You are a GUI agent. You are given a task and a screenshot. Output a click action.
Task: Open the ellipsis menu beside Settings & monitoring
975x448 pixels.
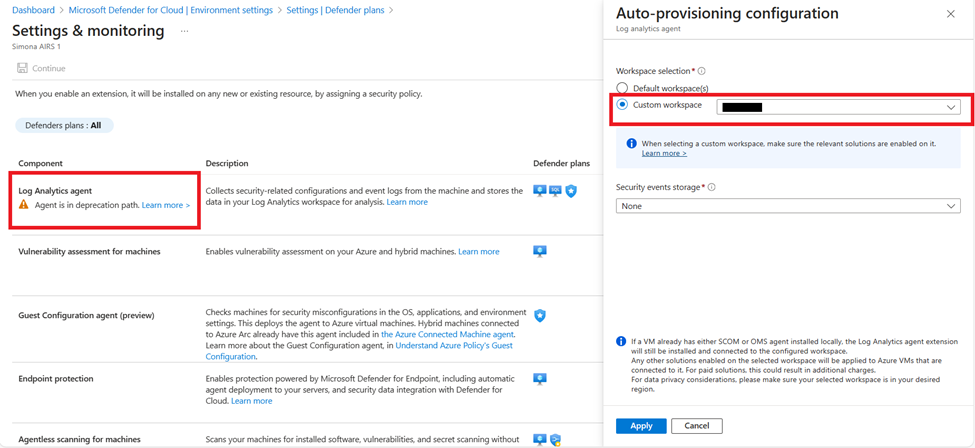(185, 30)
